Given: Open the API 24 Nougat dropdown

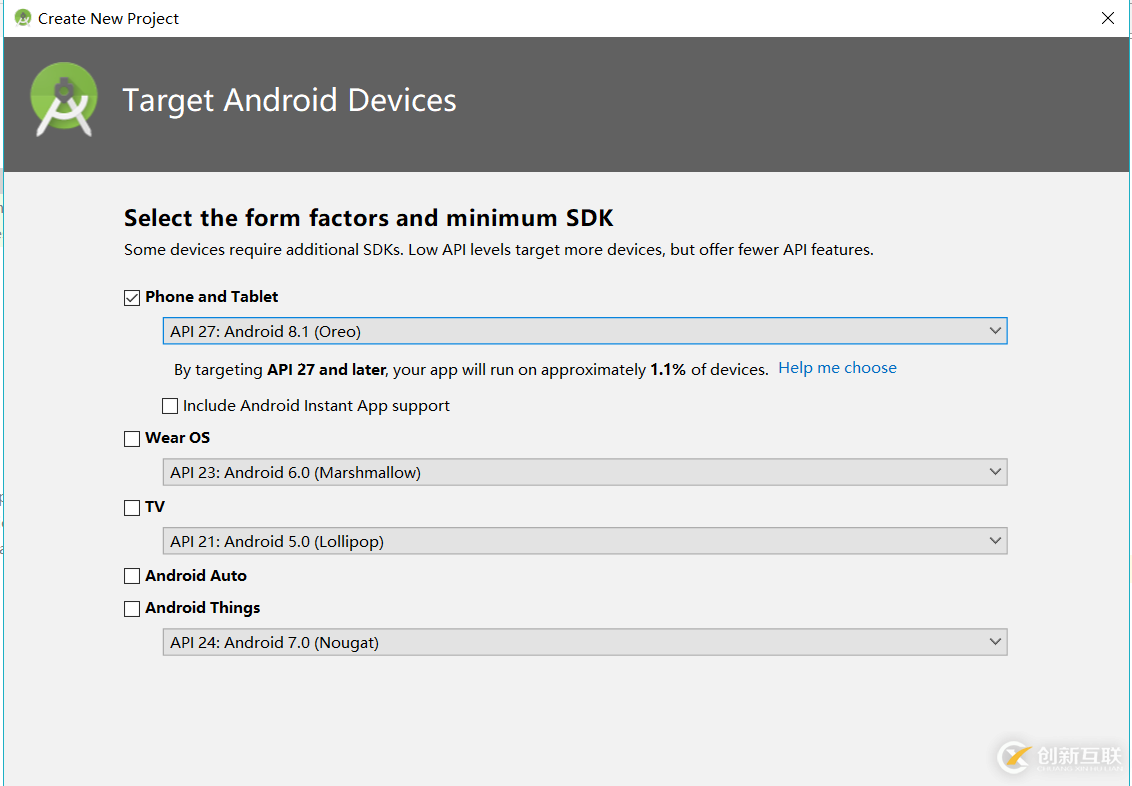Looking at the screenshot, I should click(x=585, y=641).
